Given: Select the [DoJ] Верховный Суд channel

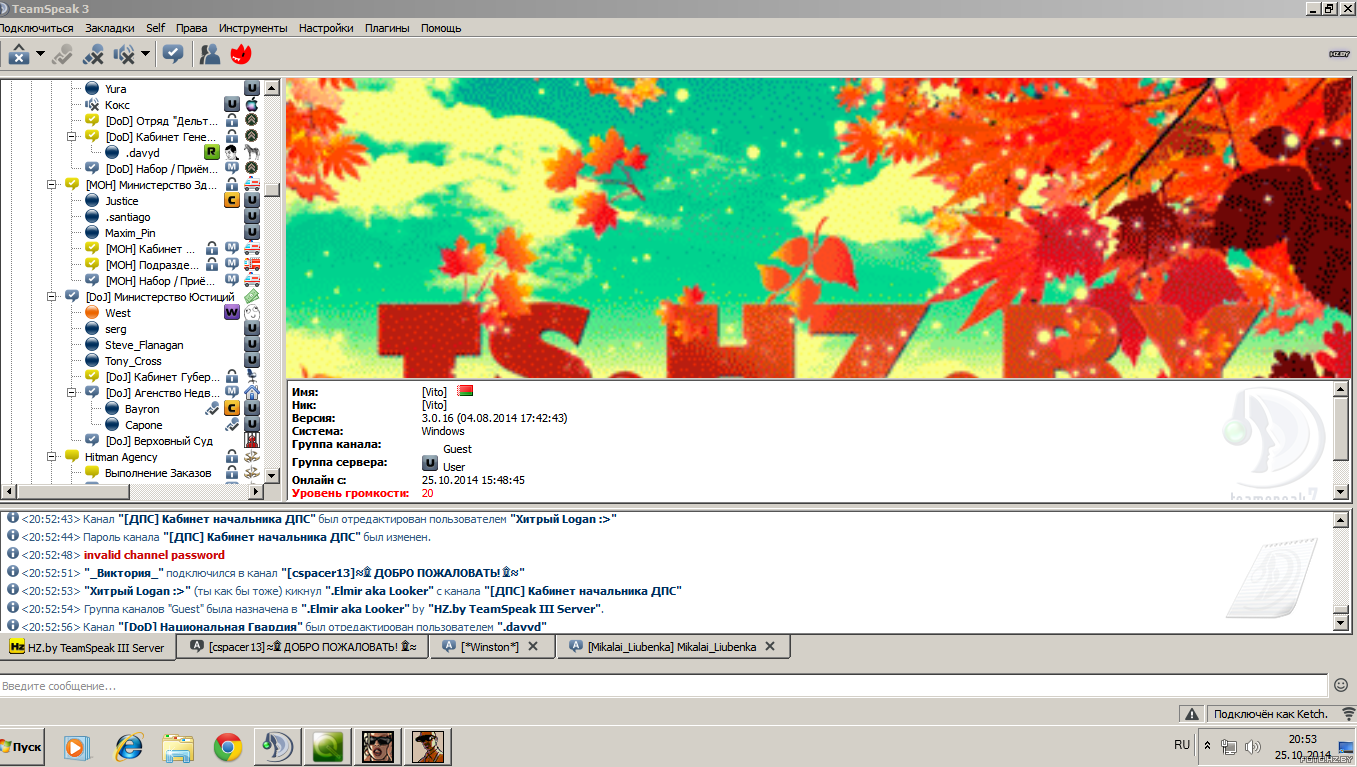Looking at the screenshot, I should click(158, 441).
